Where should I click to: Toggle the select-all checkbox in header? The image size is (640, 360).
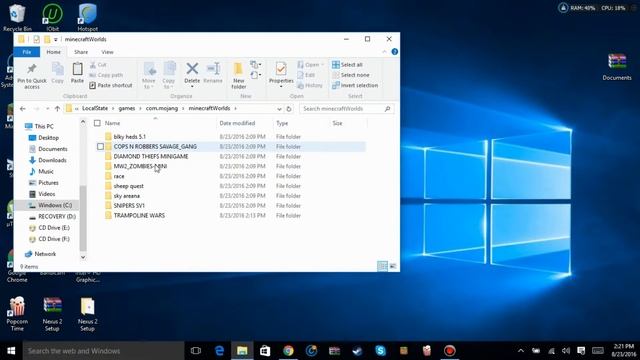pyautogui.click(x=97, y=123)
